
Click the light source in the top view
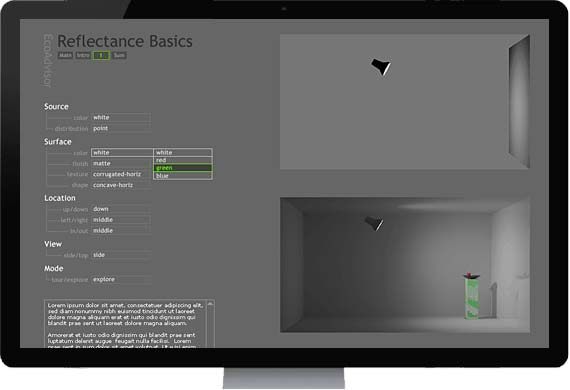381,67
